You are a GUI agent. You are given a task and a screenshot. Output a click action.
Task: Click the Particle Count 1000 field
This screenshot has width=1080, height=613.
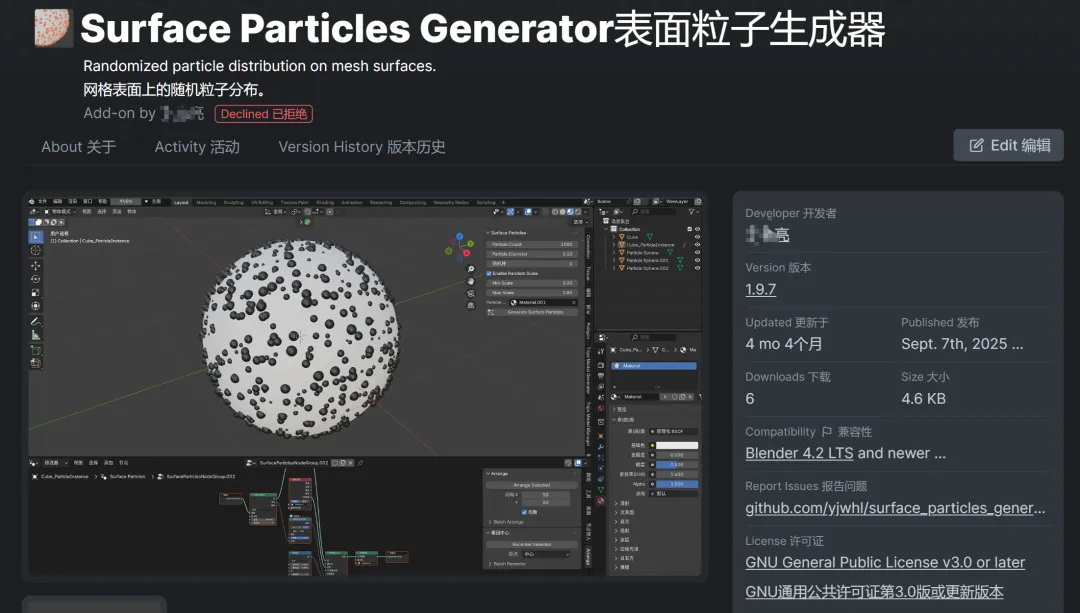pos(532,245)
